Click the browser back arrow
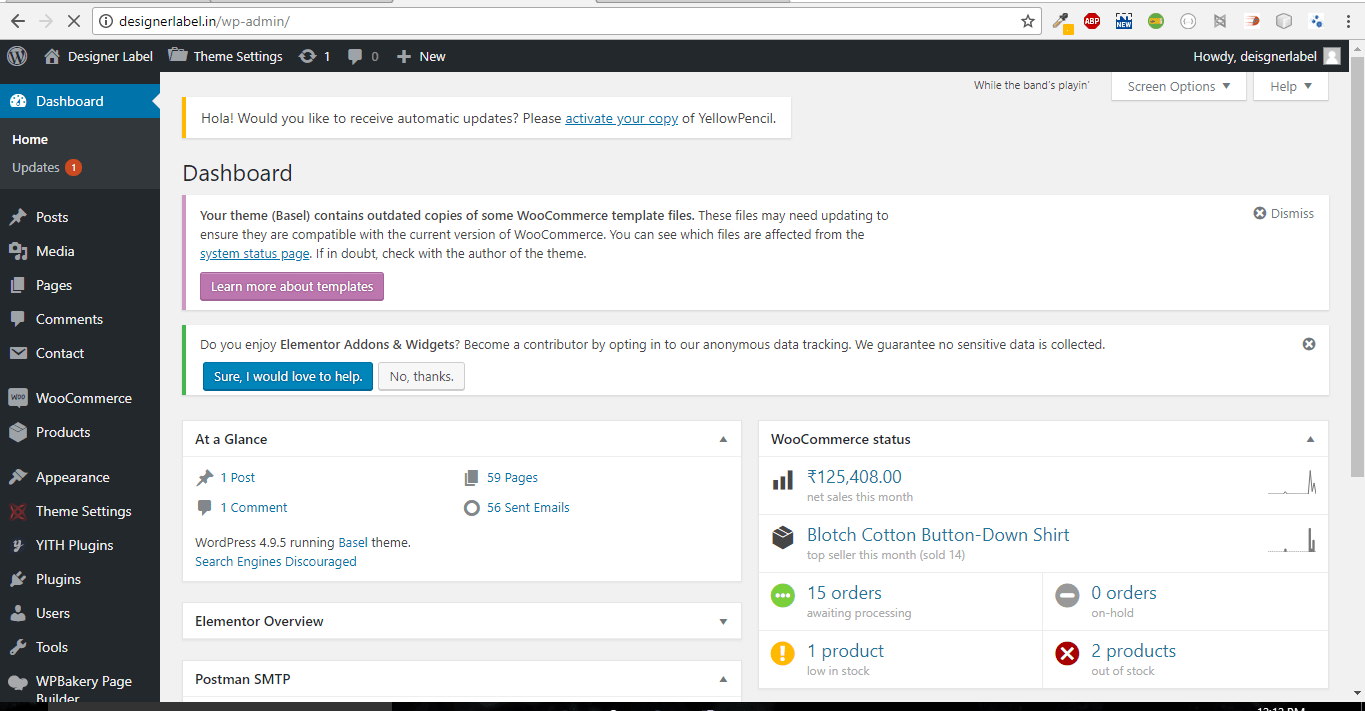The width and height of the screenshot is (1365, 711). 17,20
